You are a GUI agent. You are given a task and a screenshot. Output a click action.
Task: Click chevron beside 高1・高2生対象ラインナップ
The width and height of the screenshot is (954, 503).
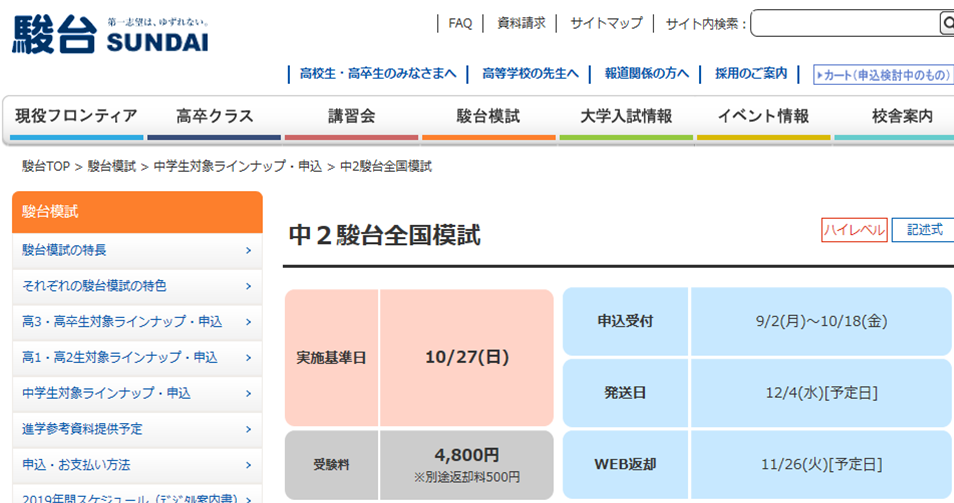248,358
